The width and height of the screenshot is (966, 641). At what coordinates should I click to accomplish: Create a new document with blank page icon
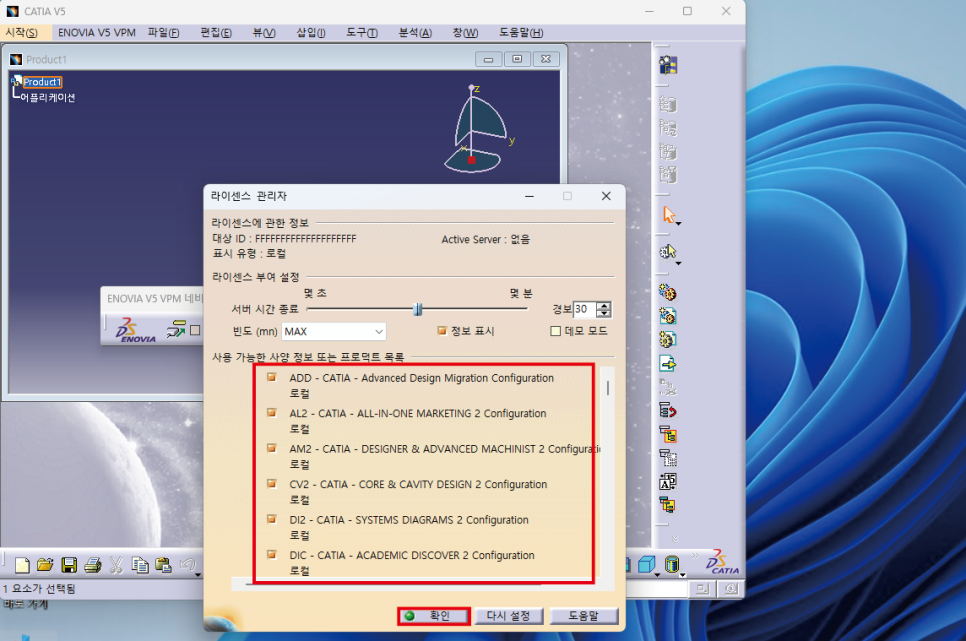click(x=22, y=565)
